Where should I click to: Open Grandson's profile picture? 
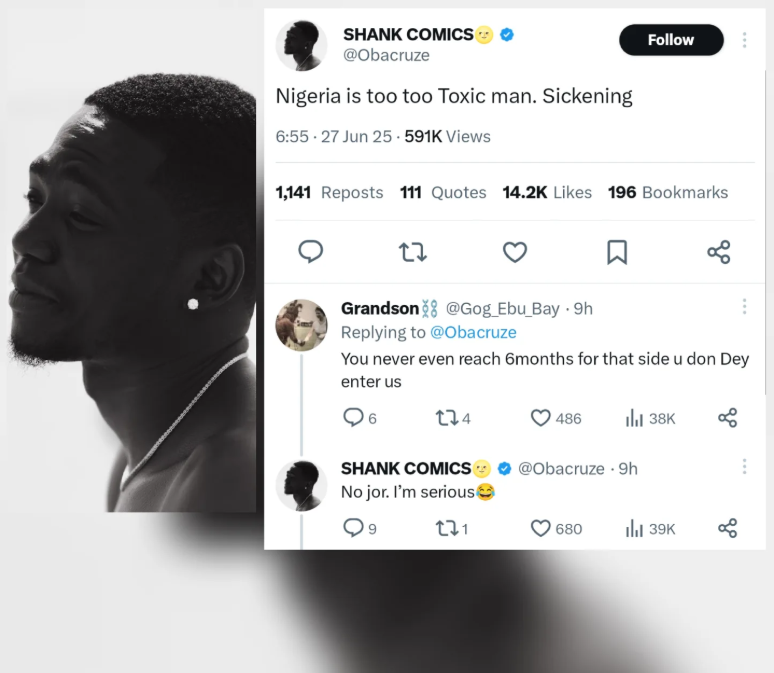click(301, 325)
